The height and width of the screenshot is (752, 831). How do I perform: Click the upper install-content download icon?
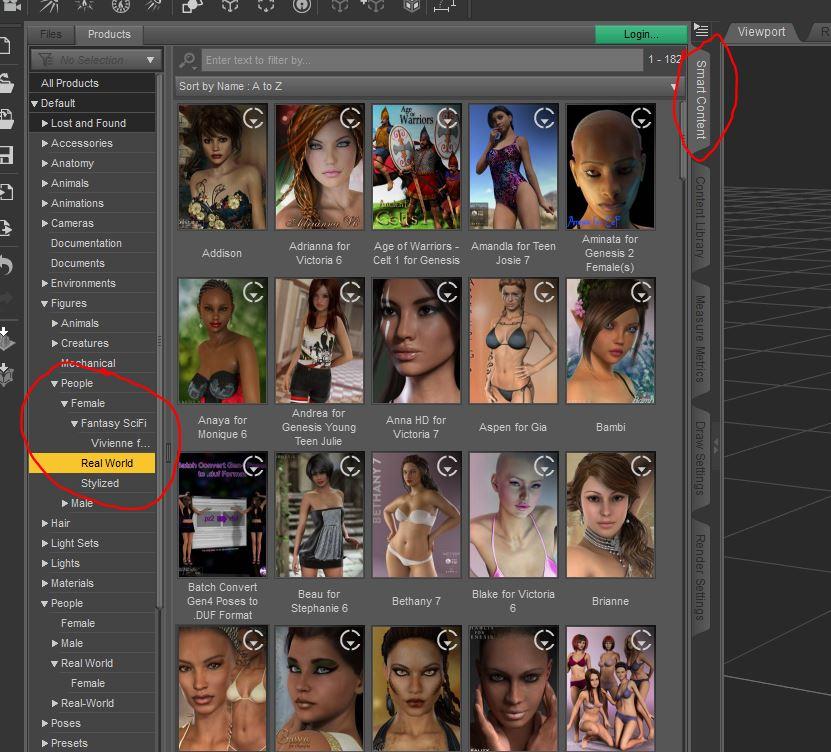click(x=6, y=339)
